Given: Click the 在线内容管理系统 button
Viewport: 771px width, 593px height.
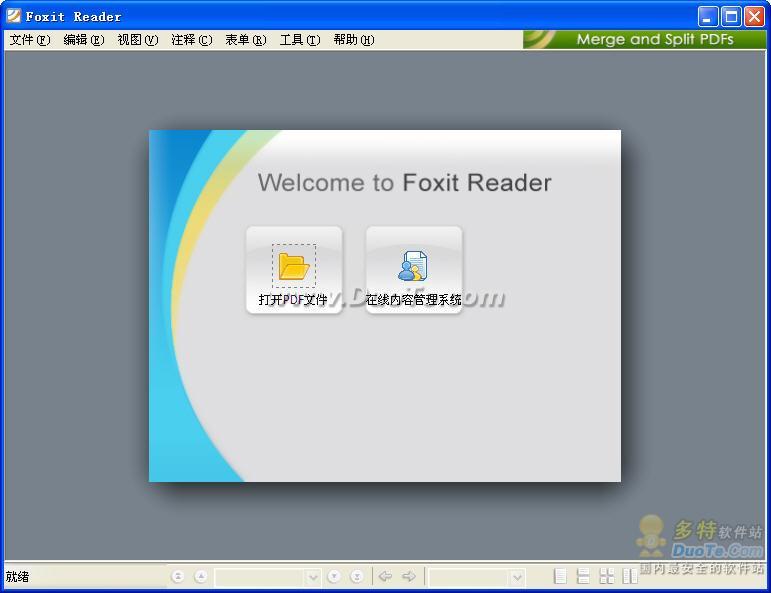Looking at the screenshot, I should [414, 269].
